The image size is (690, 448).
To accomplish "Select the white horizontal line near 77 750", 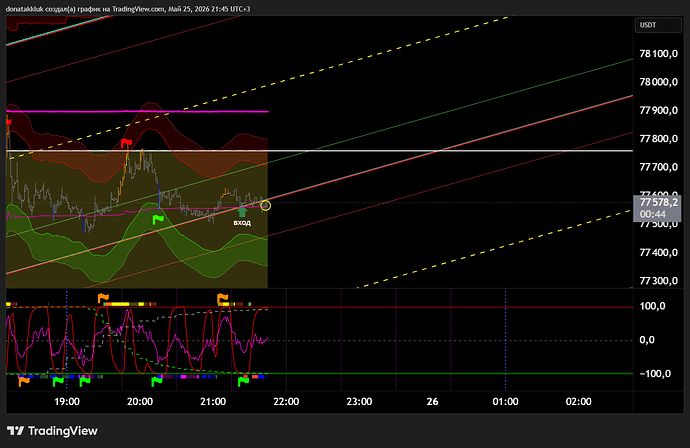I will [319, 151].
